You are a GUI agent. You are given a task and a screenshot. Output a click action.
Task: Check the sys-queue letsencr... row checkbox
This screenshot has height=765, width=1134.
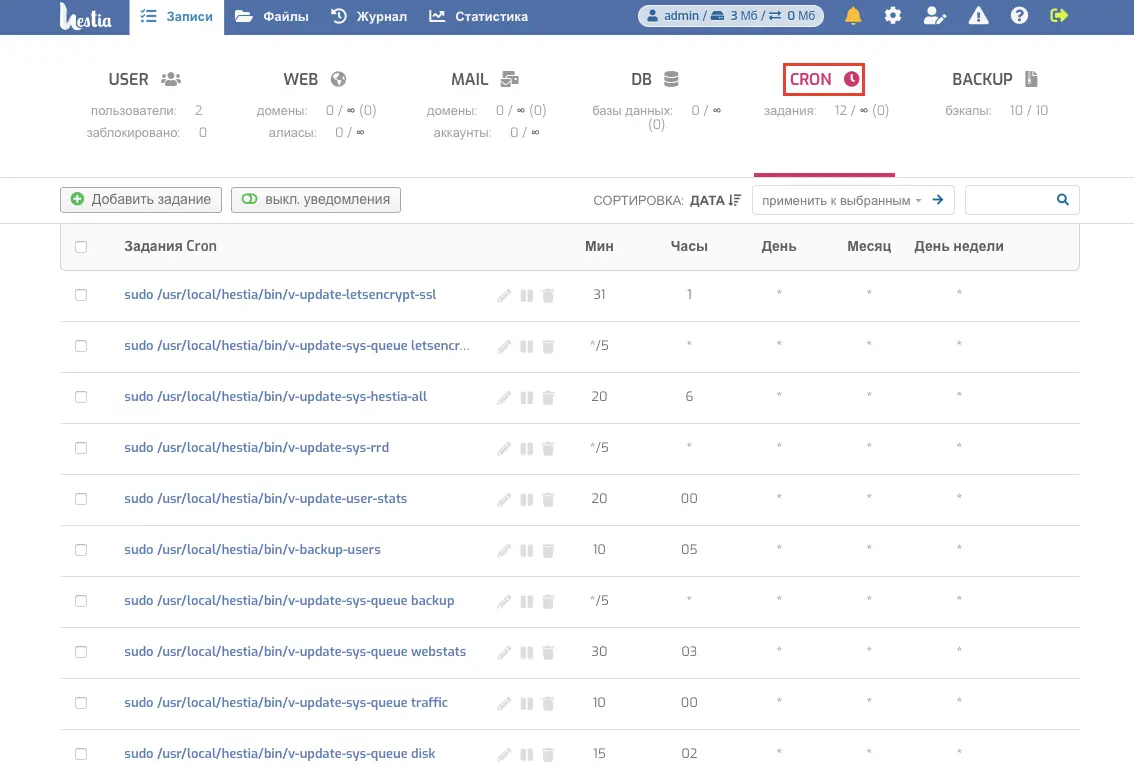(x=81, y=346)
